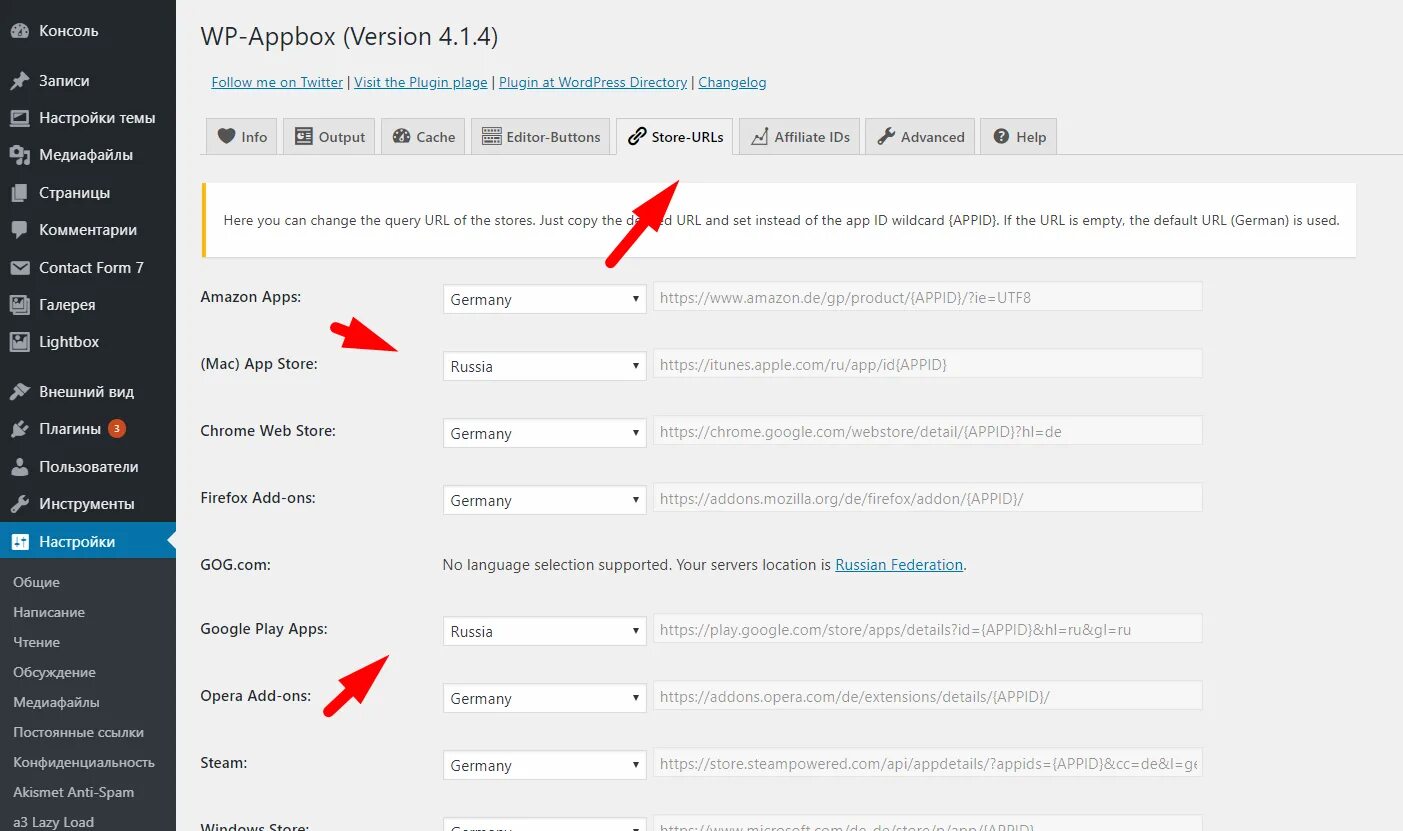Click the Инструменты wrench icon
The width and height of the screenshot is (1403, 831).
(20, 504)
